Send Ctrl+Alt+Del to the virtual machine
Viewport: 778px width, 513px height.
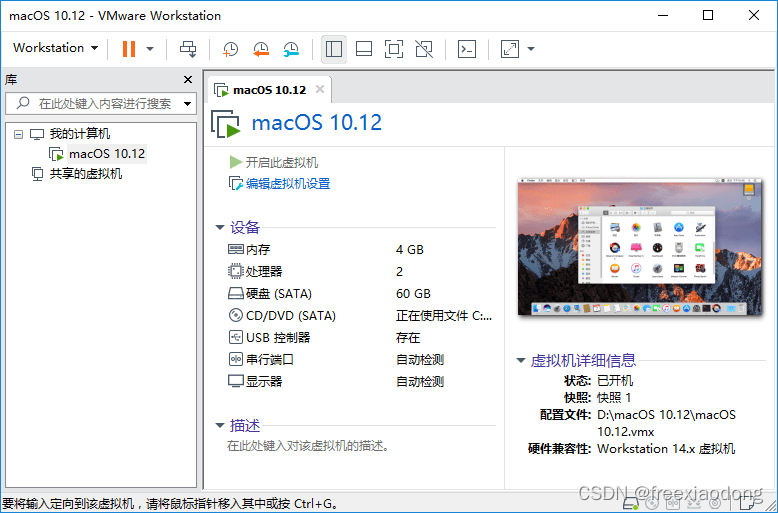pos(188,49)
